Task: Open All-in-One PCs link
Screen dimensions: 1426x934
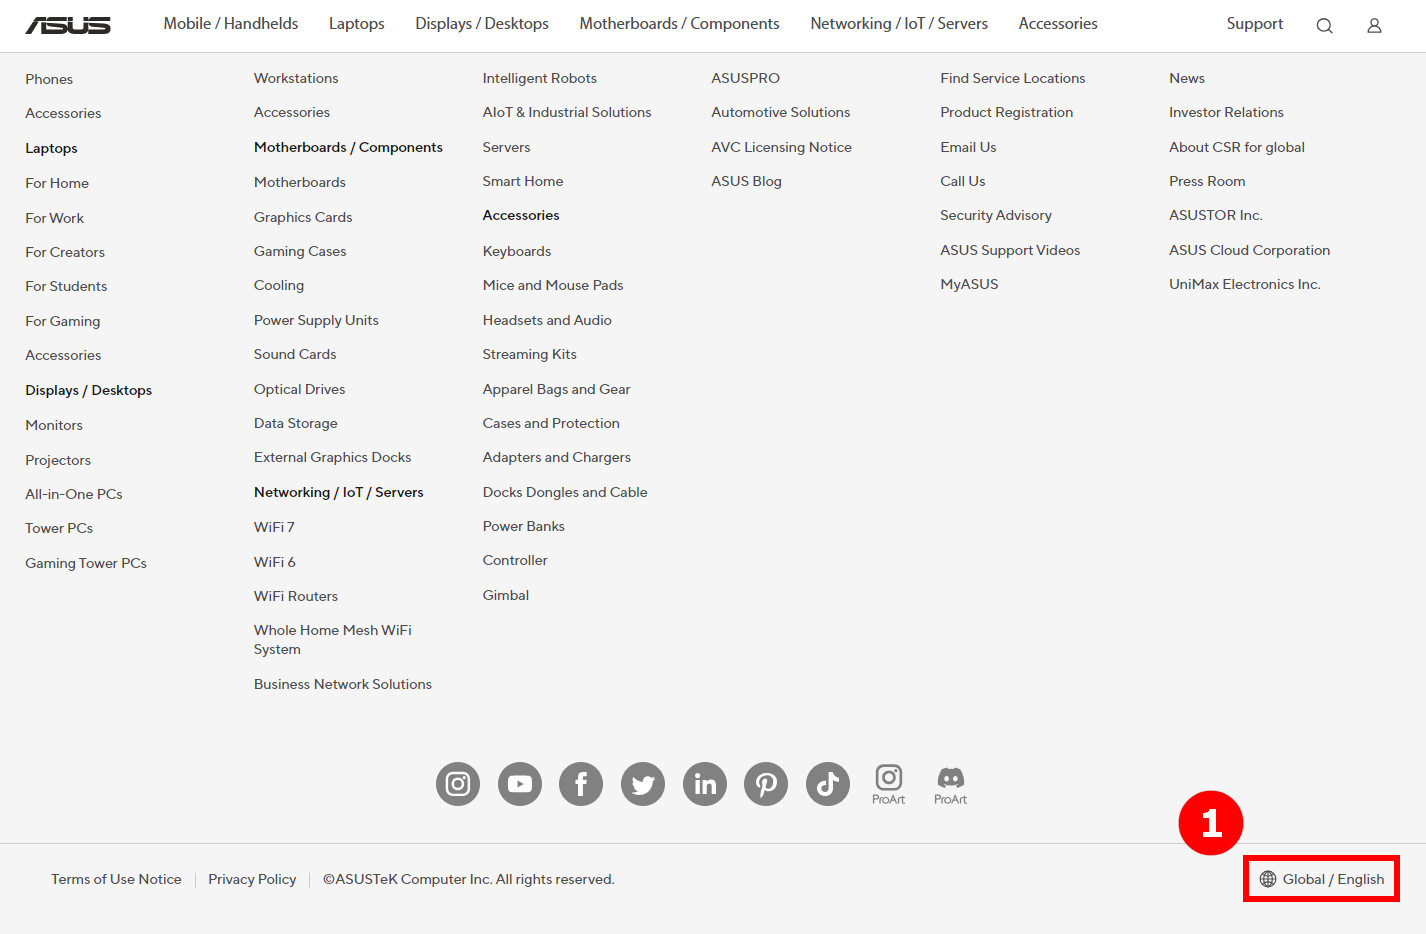Action: [74, 494]
